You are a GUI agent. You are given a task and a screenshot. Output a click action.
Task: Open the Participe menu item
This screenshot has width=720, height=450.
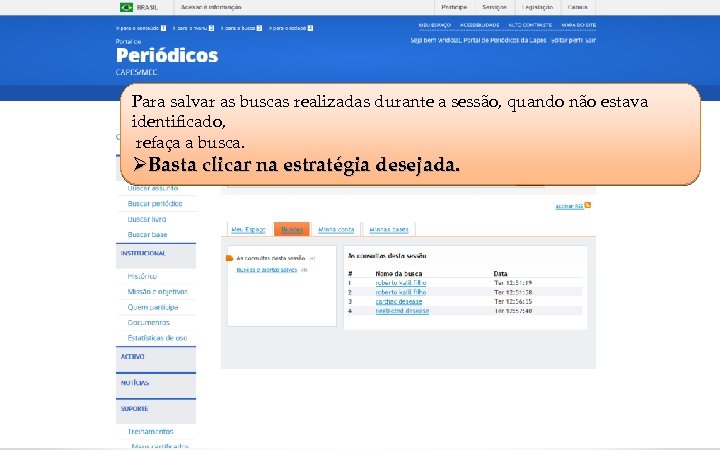[454, 7]
